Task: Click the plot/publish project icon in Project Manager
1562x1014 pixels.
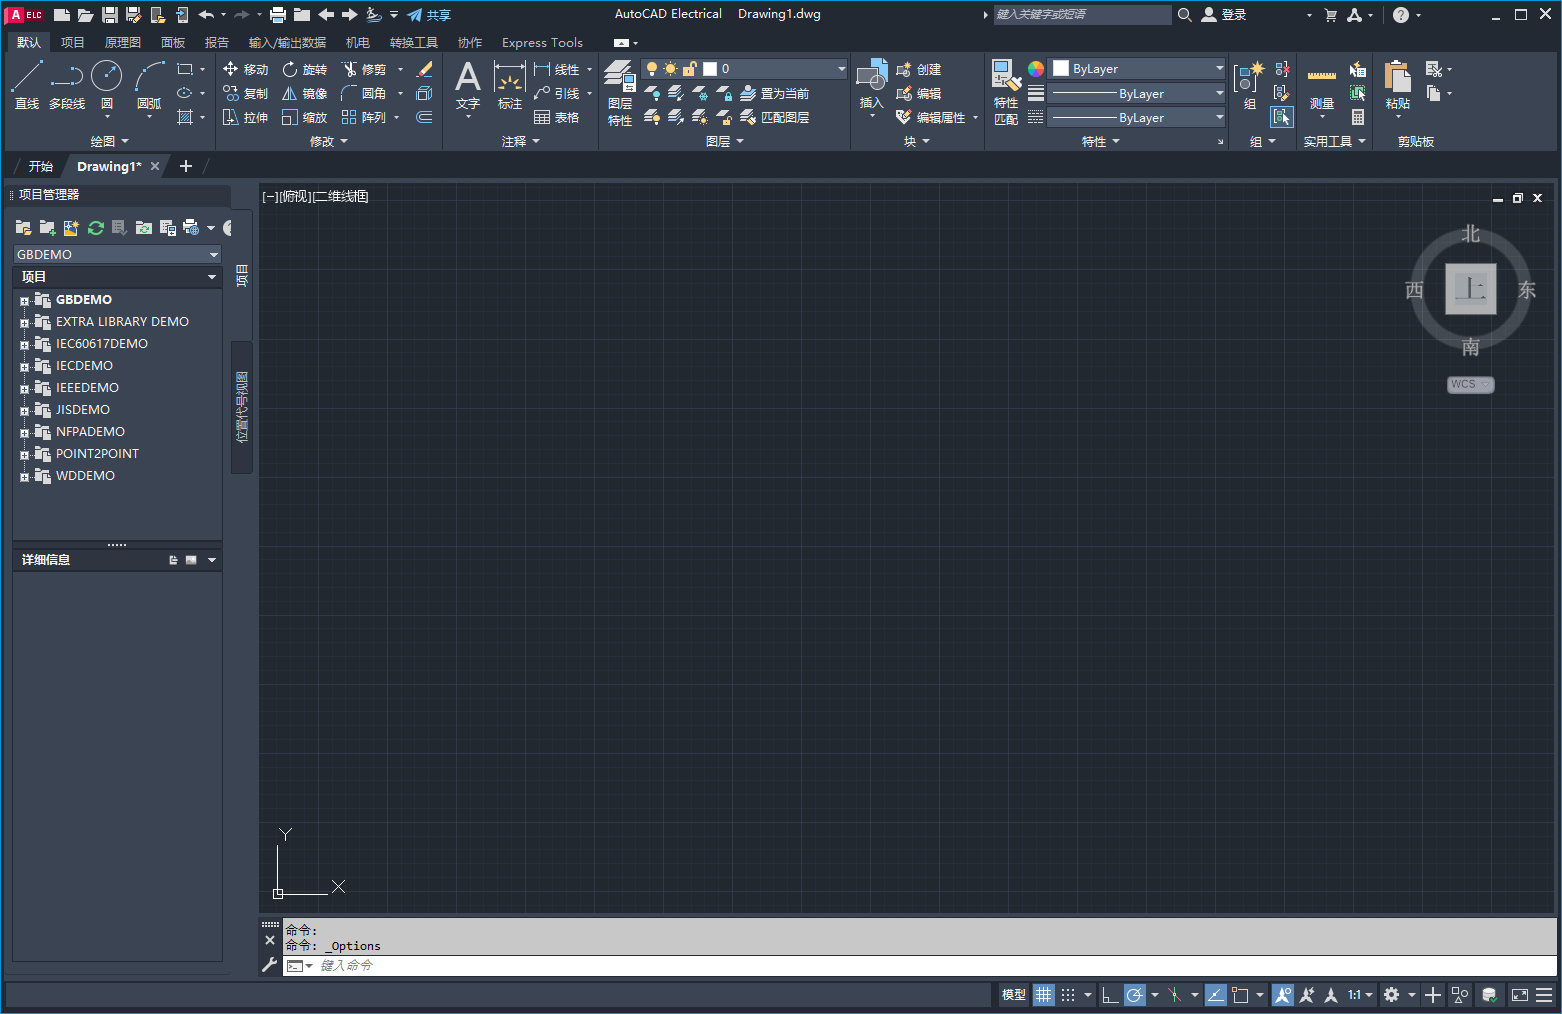Action: tap(190, 228)
